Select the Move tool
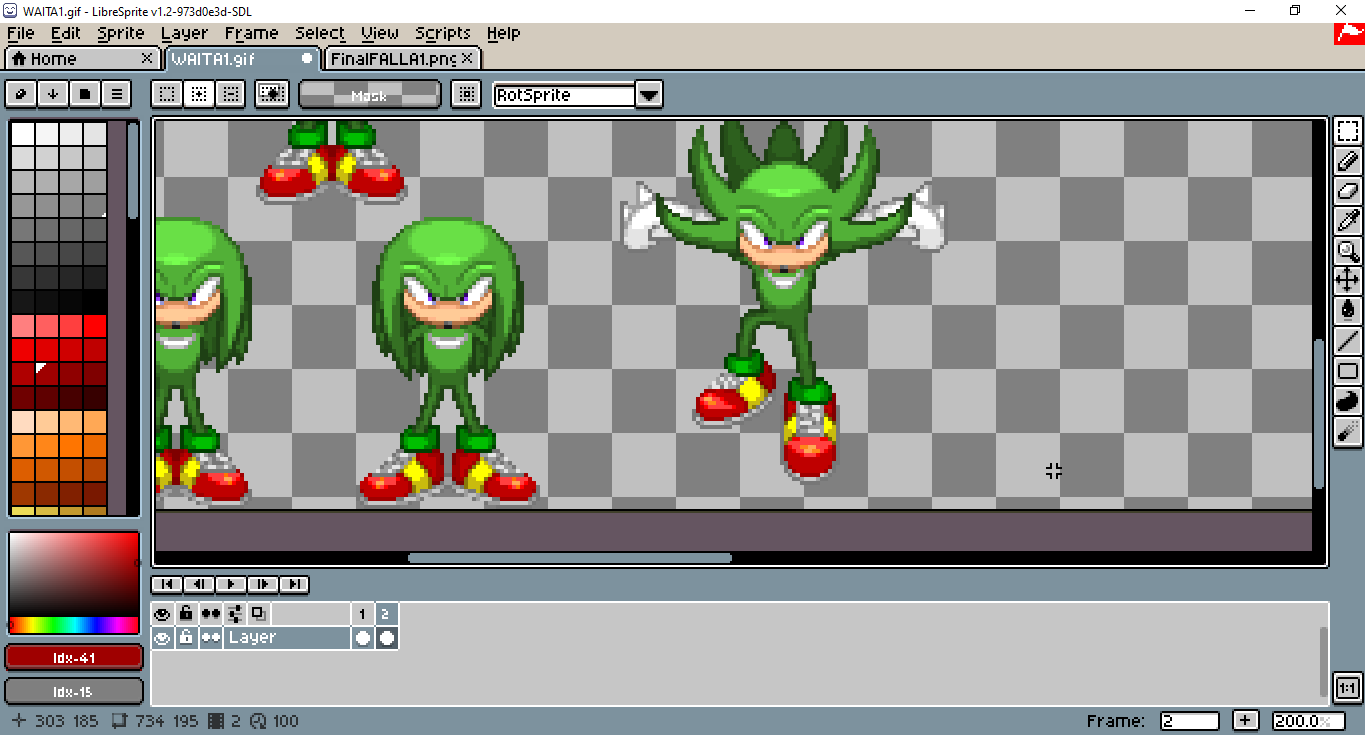1365x735 pixels. 1348,280
